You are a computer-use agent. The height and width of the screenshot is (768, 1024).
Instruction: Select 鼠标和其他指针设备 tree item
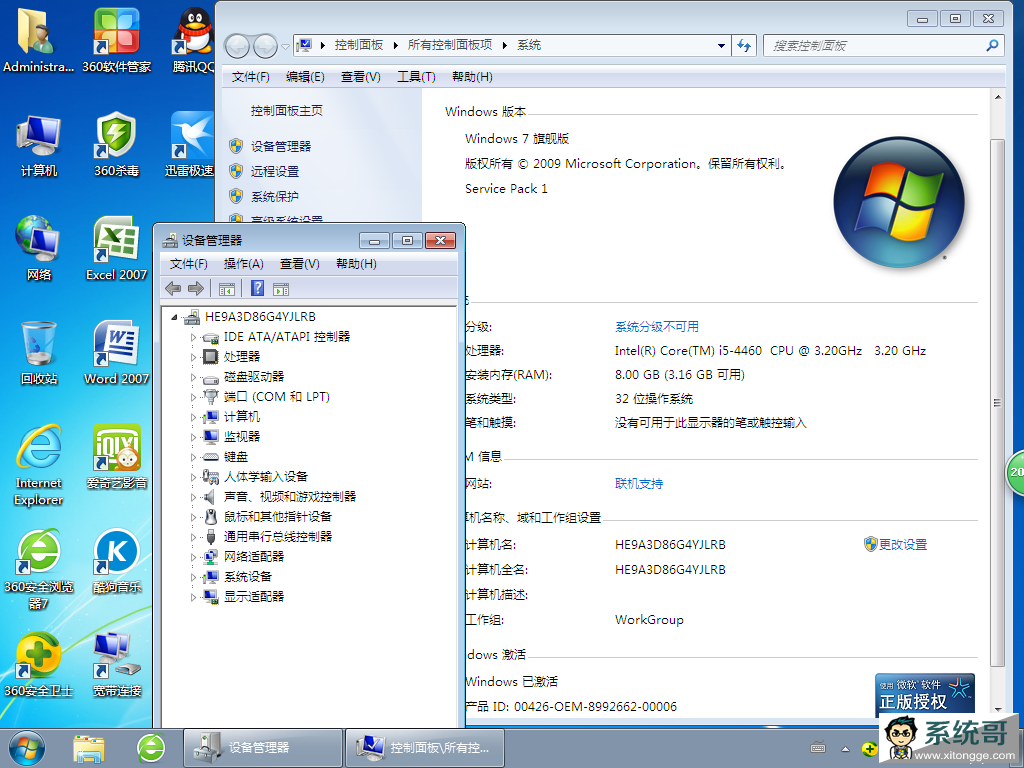pyautogui.click(x=278, y=517)
